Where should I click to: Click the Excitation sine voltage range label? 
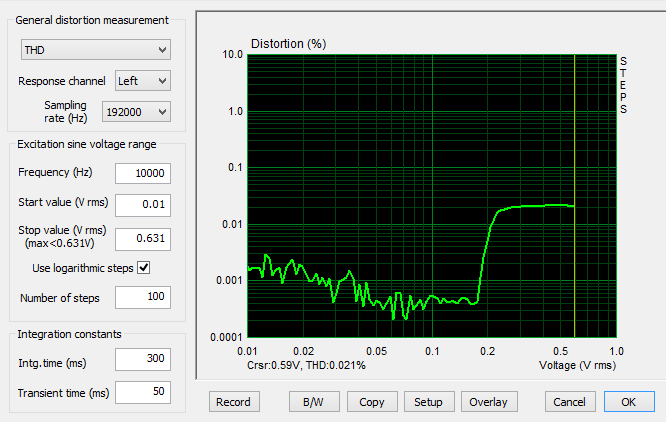pos(87,144)
